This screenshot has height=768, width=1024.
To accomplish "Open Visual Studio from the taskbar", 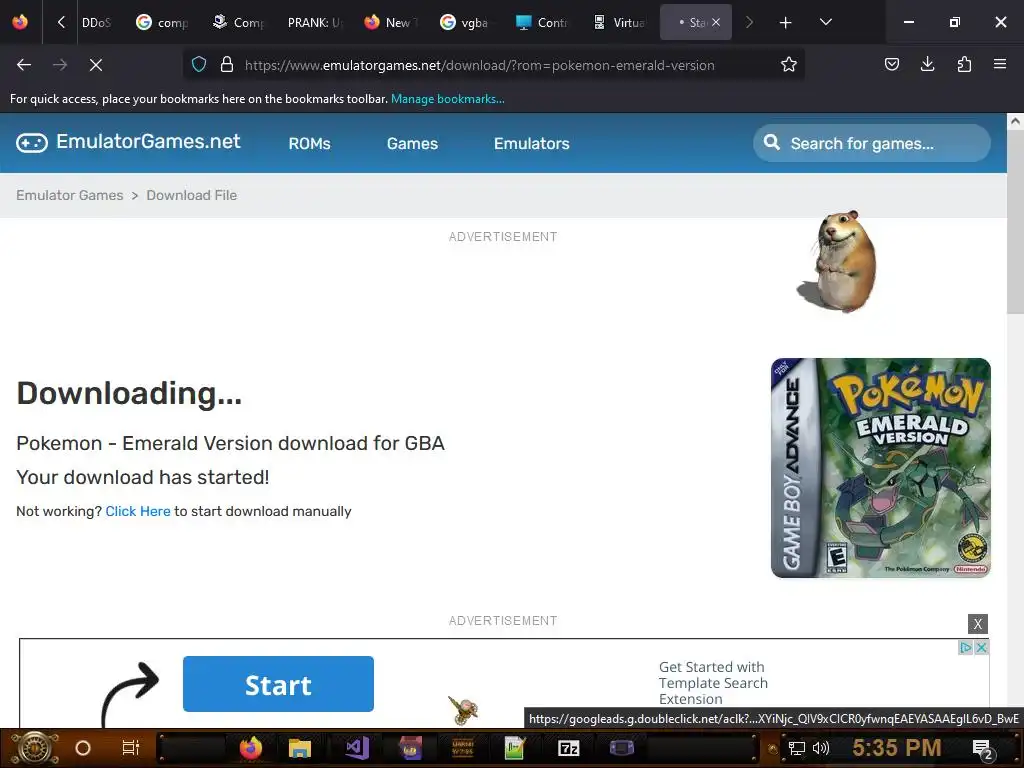I will coord(357,748).
